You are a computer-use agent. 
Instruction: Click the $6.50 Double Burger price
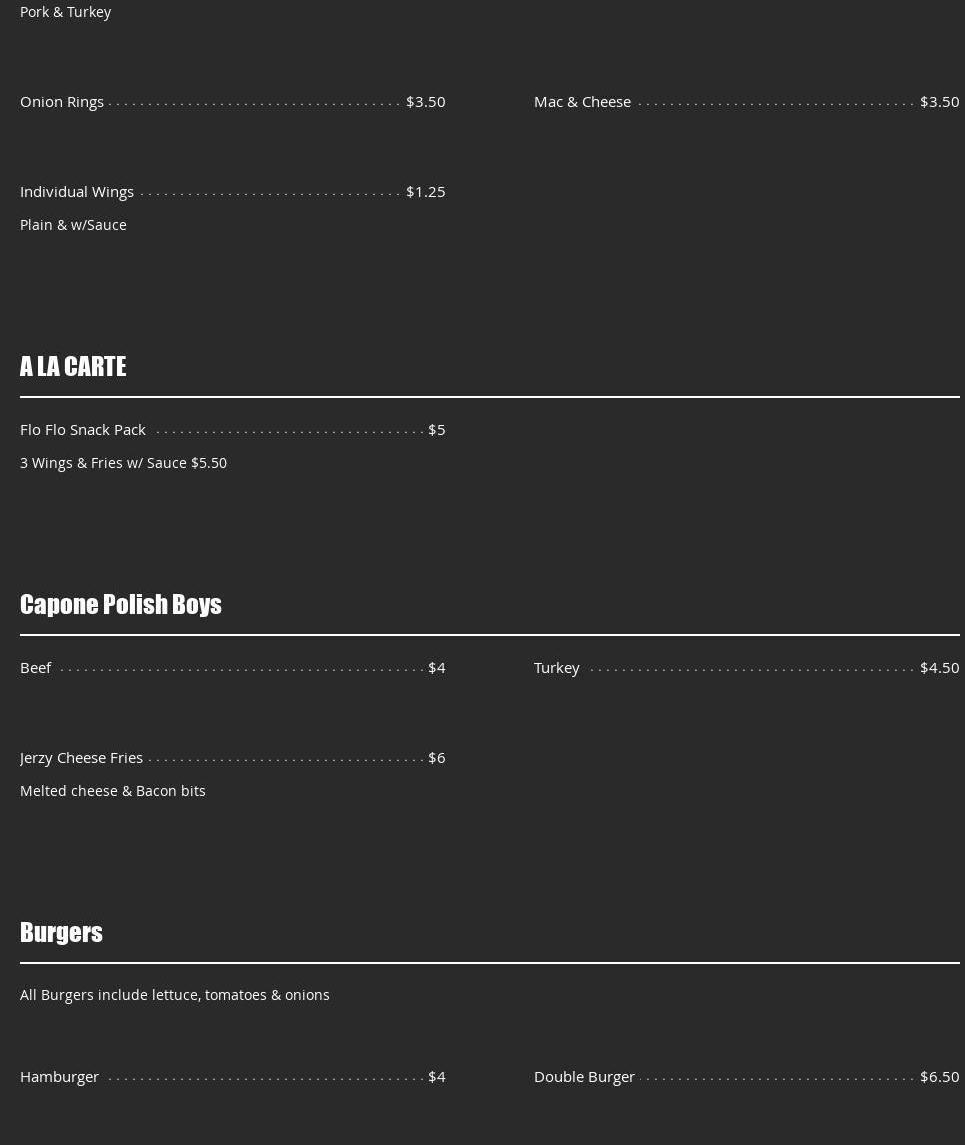(939, 1076)
